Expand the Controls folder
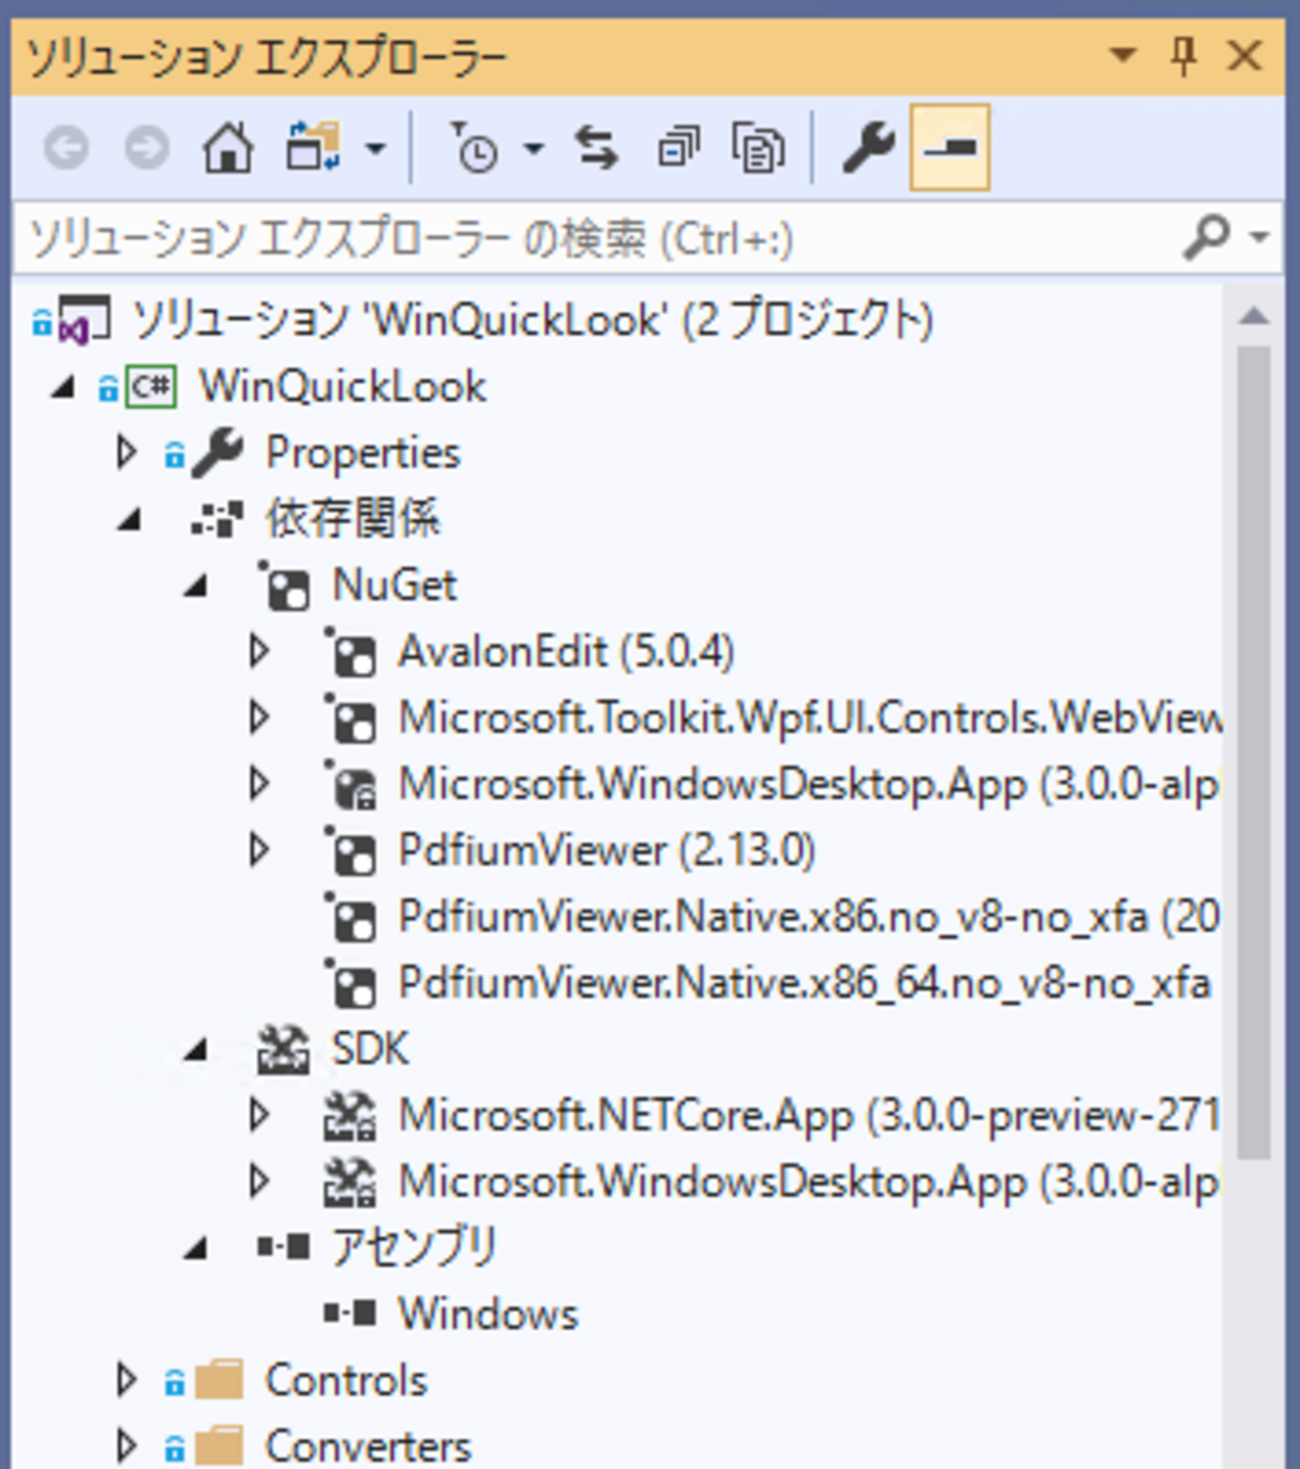1300x1469 pixels. (x=126, y=1380)
